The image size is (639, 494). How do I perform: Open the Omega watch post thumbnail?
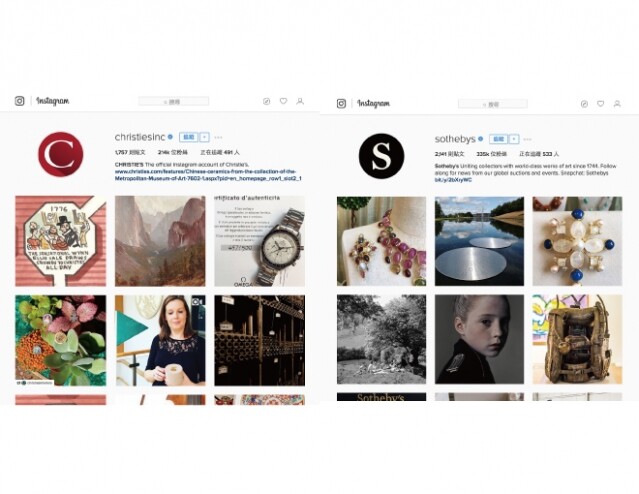coord(260,241)
